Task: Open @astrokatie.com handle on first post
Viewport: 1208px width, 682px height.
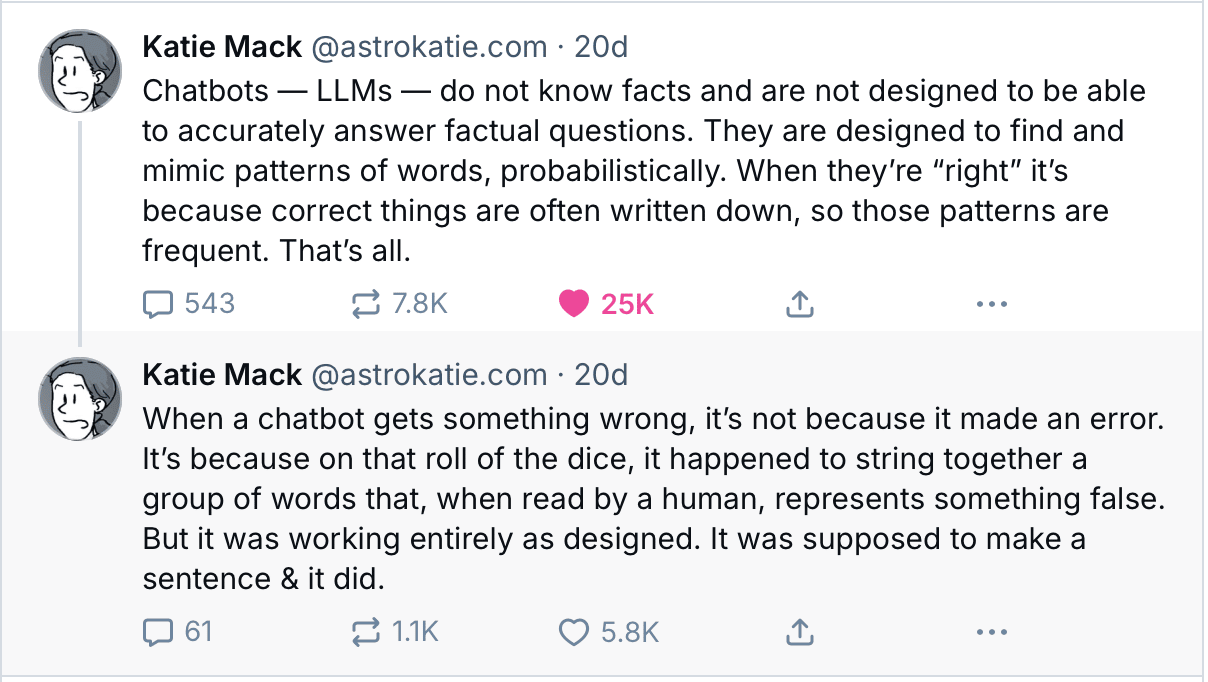Action: tap(430, 46)
